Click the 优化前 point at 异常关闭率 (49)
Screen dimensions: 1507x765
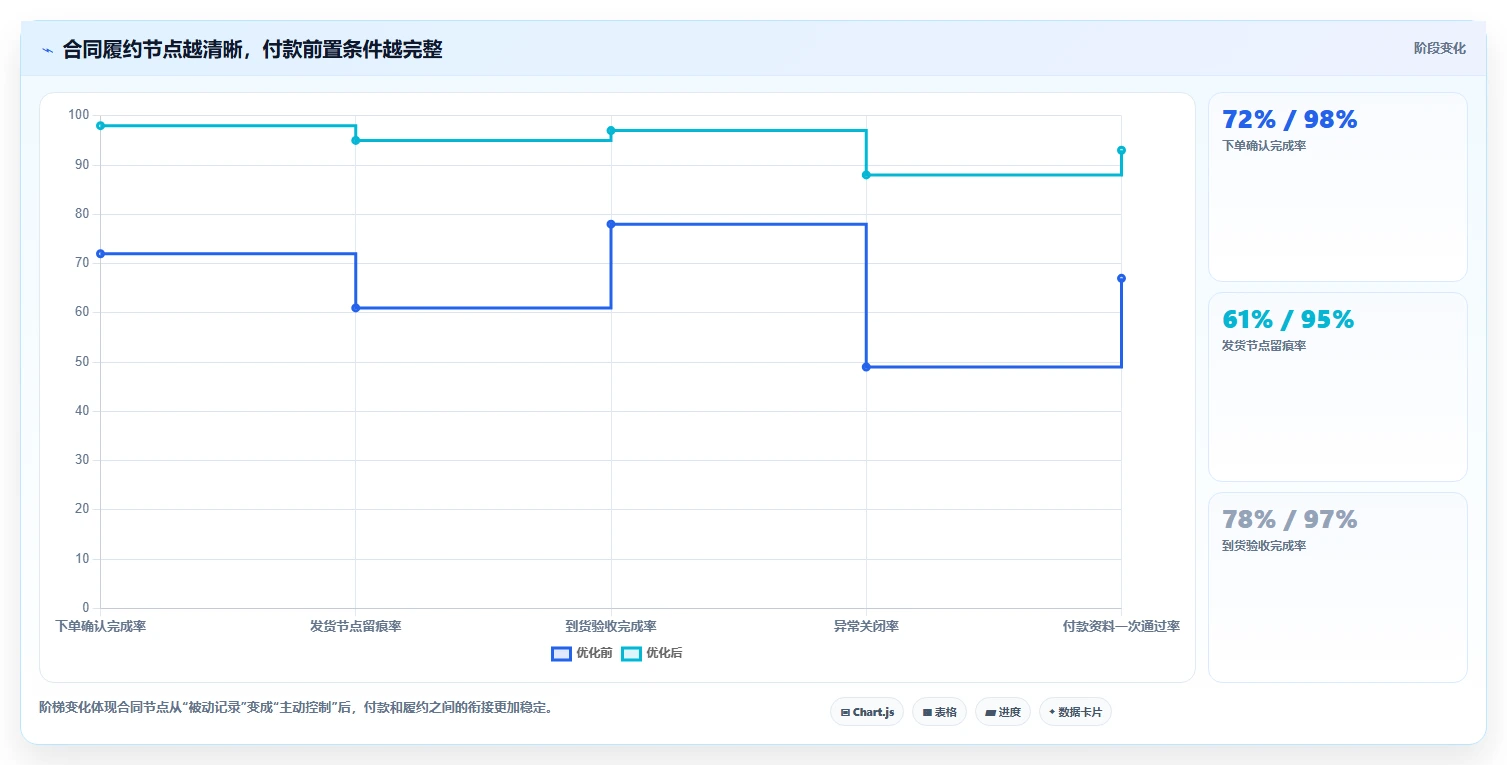pyautogui.click(x=866, y=367)
